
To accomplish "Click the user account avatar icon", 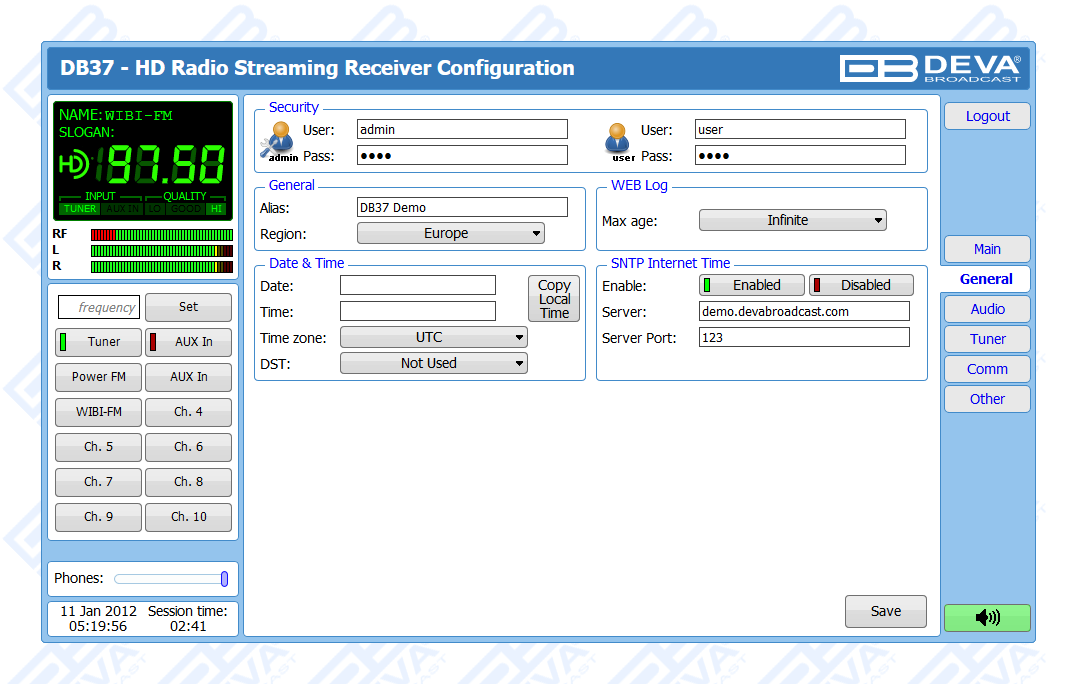I will coord(619,140).
